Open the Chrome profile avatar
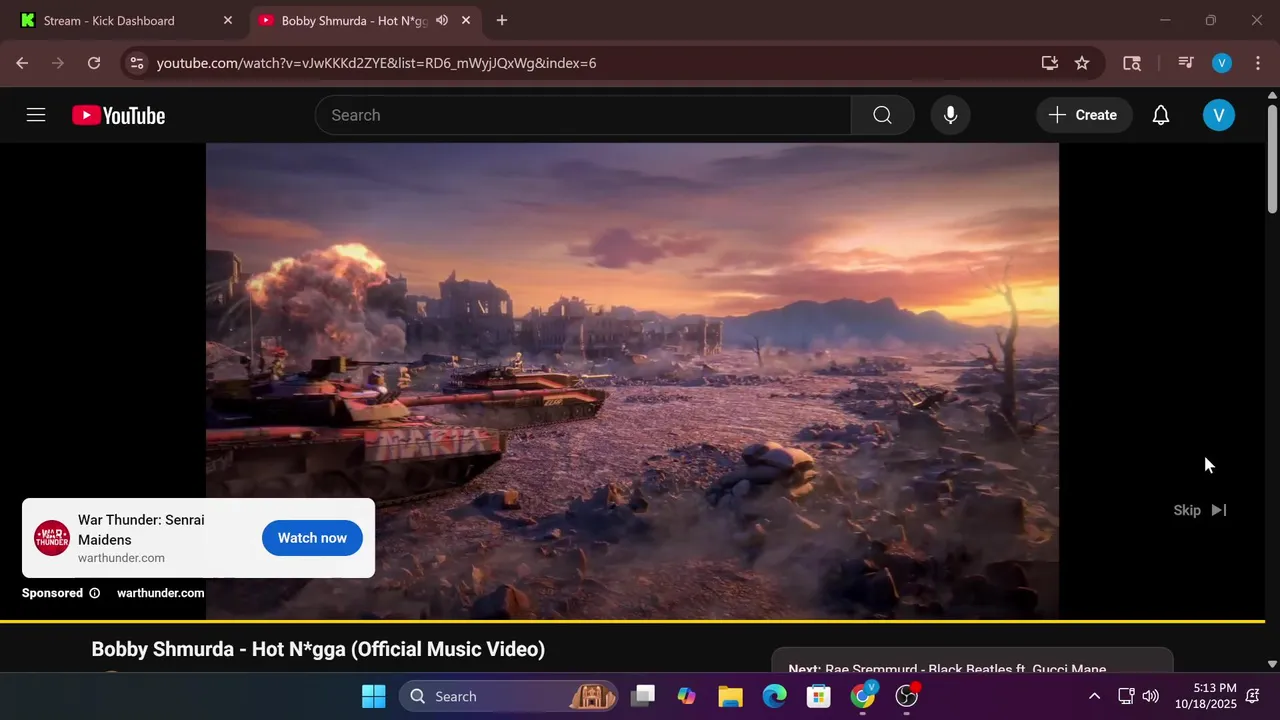 (x=1222, y=63)
